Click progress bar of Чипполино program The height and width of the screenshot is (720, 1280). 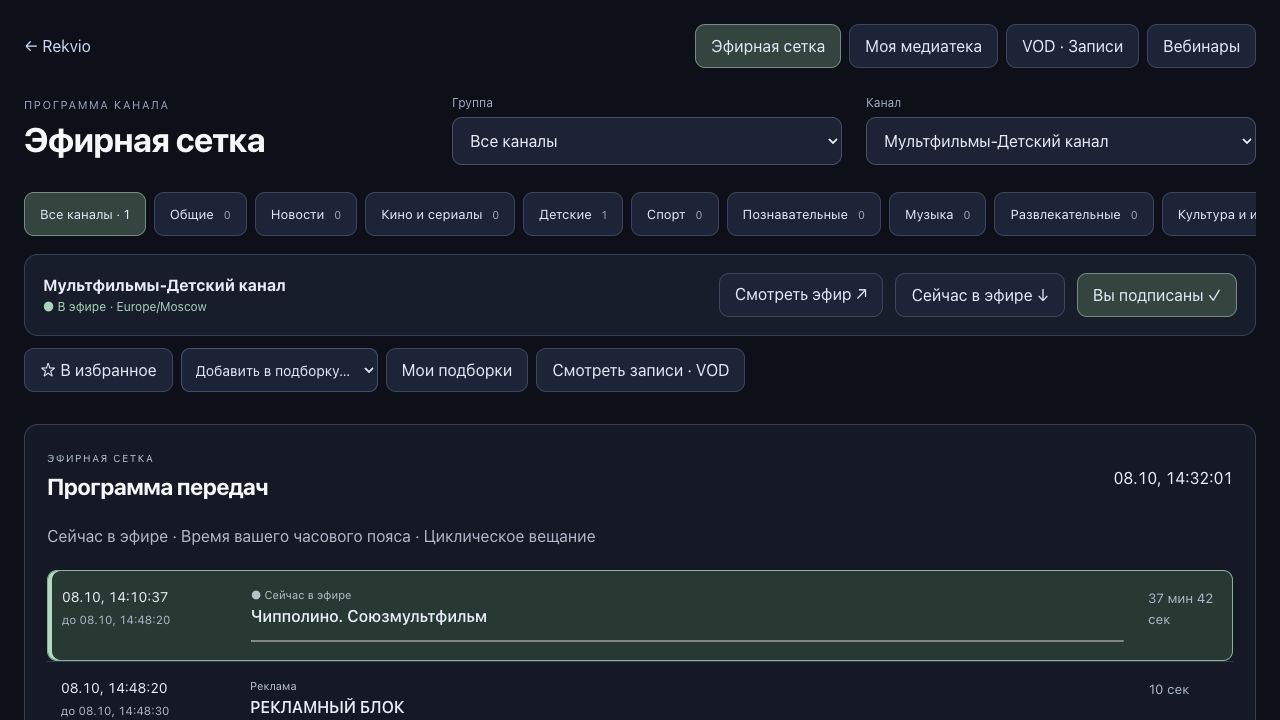click(x=687, y=640)
